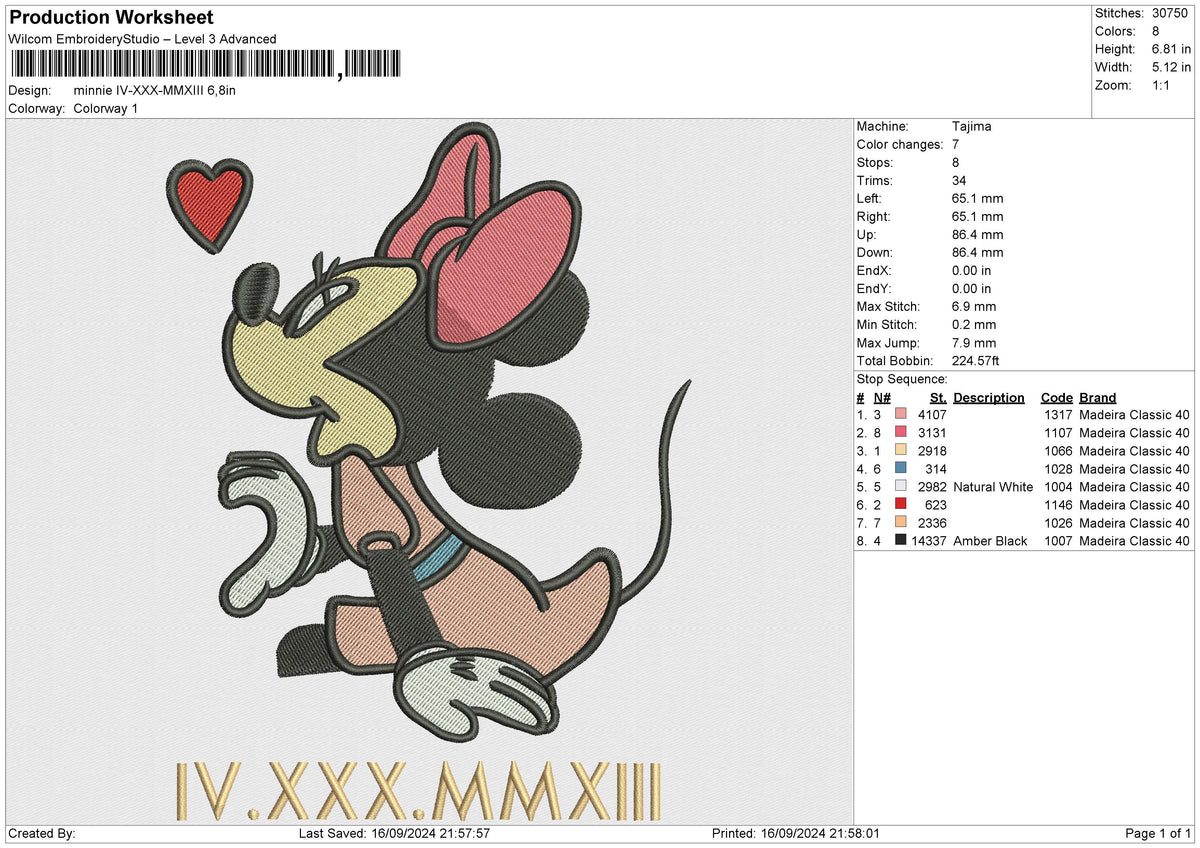
Task: Click the N# column header
Action: [882, 397]
